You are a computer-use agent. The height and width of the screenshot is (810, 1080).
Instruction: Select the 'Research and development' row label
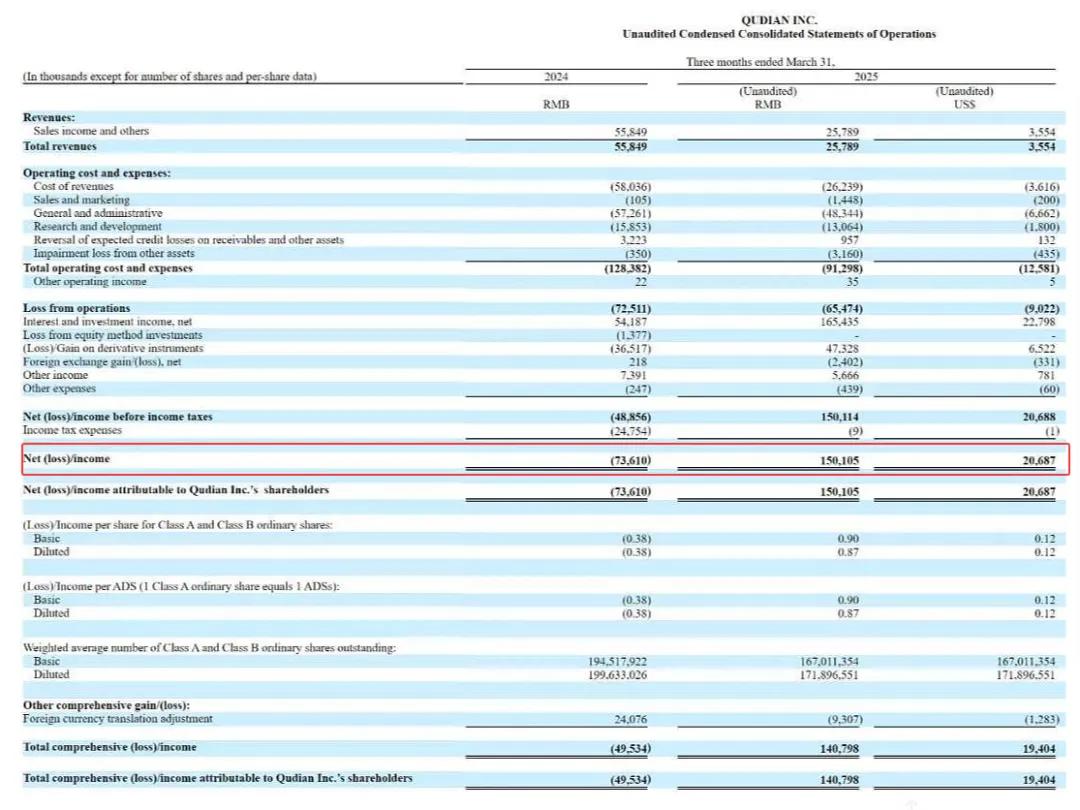tap(97, 227)
